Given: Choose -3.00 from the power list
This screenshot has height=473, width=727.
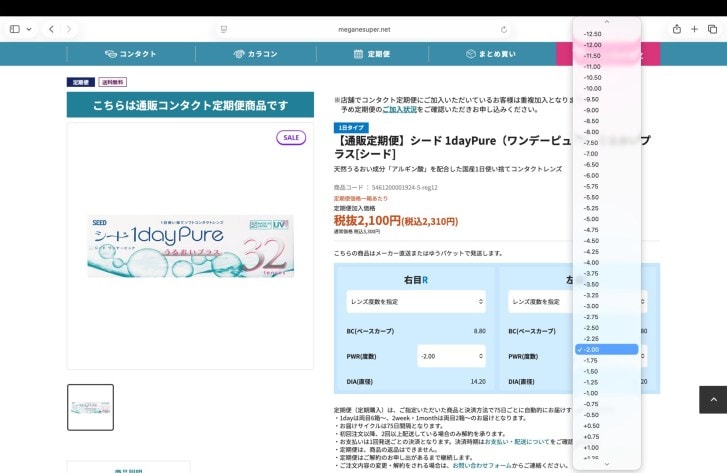Looking at the screenshot, I should [593, 306].
